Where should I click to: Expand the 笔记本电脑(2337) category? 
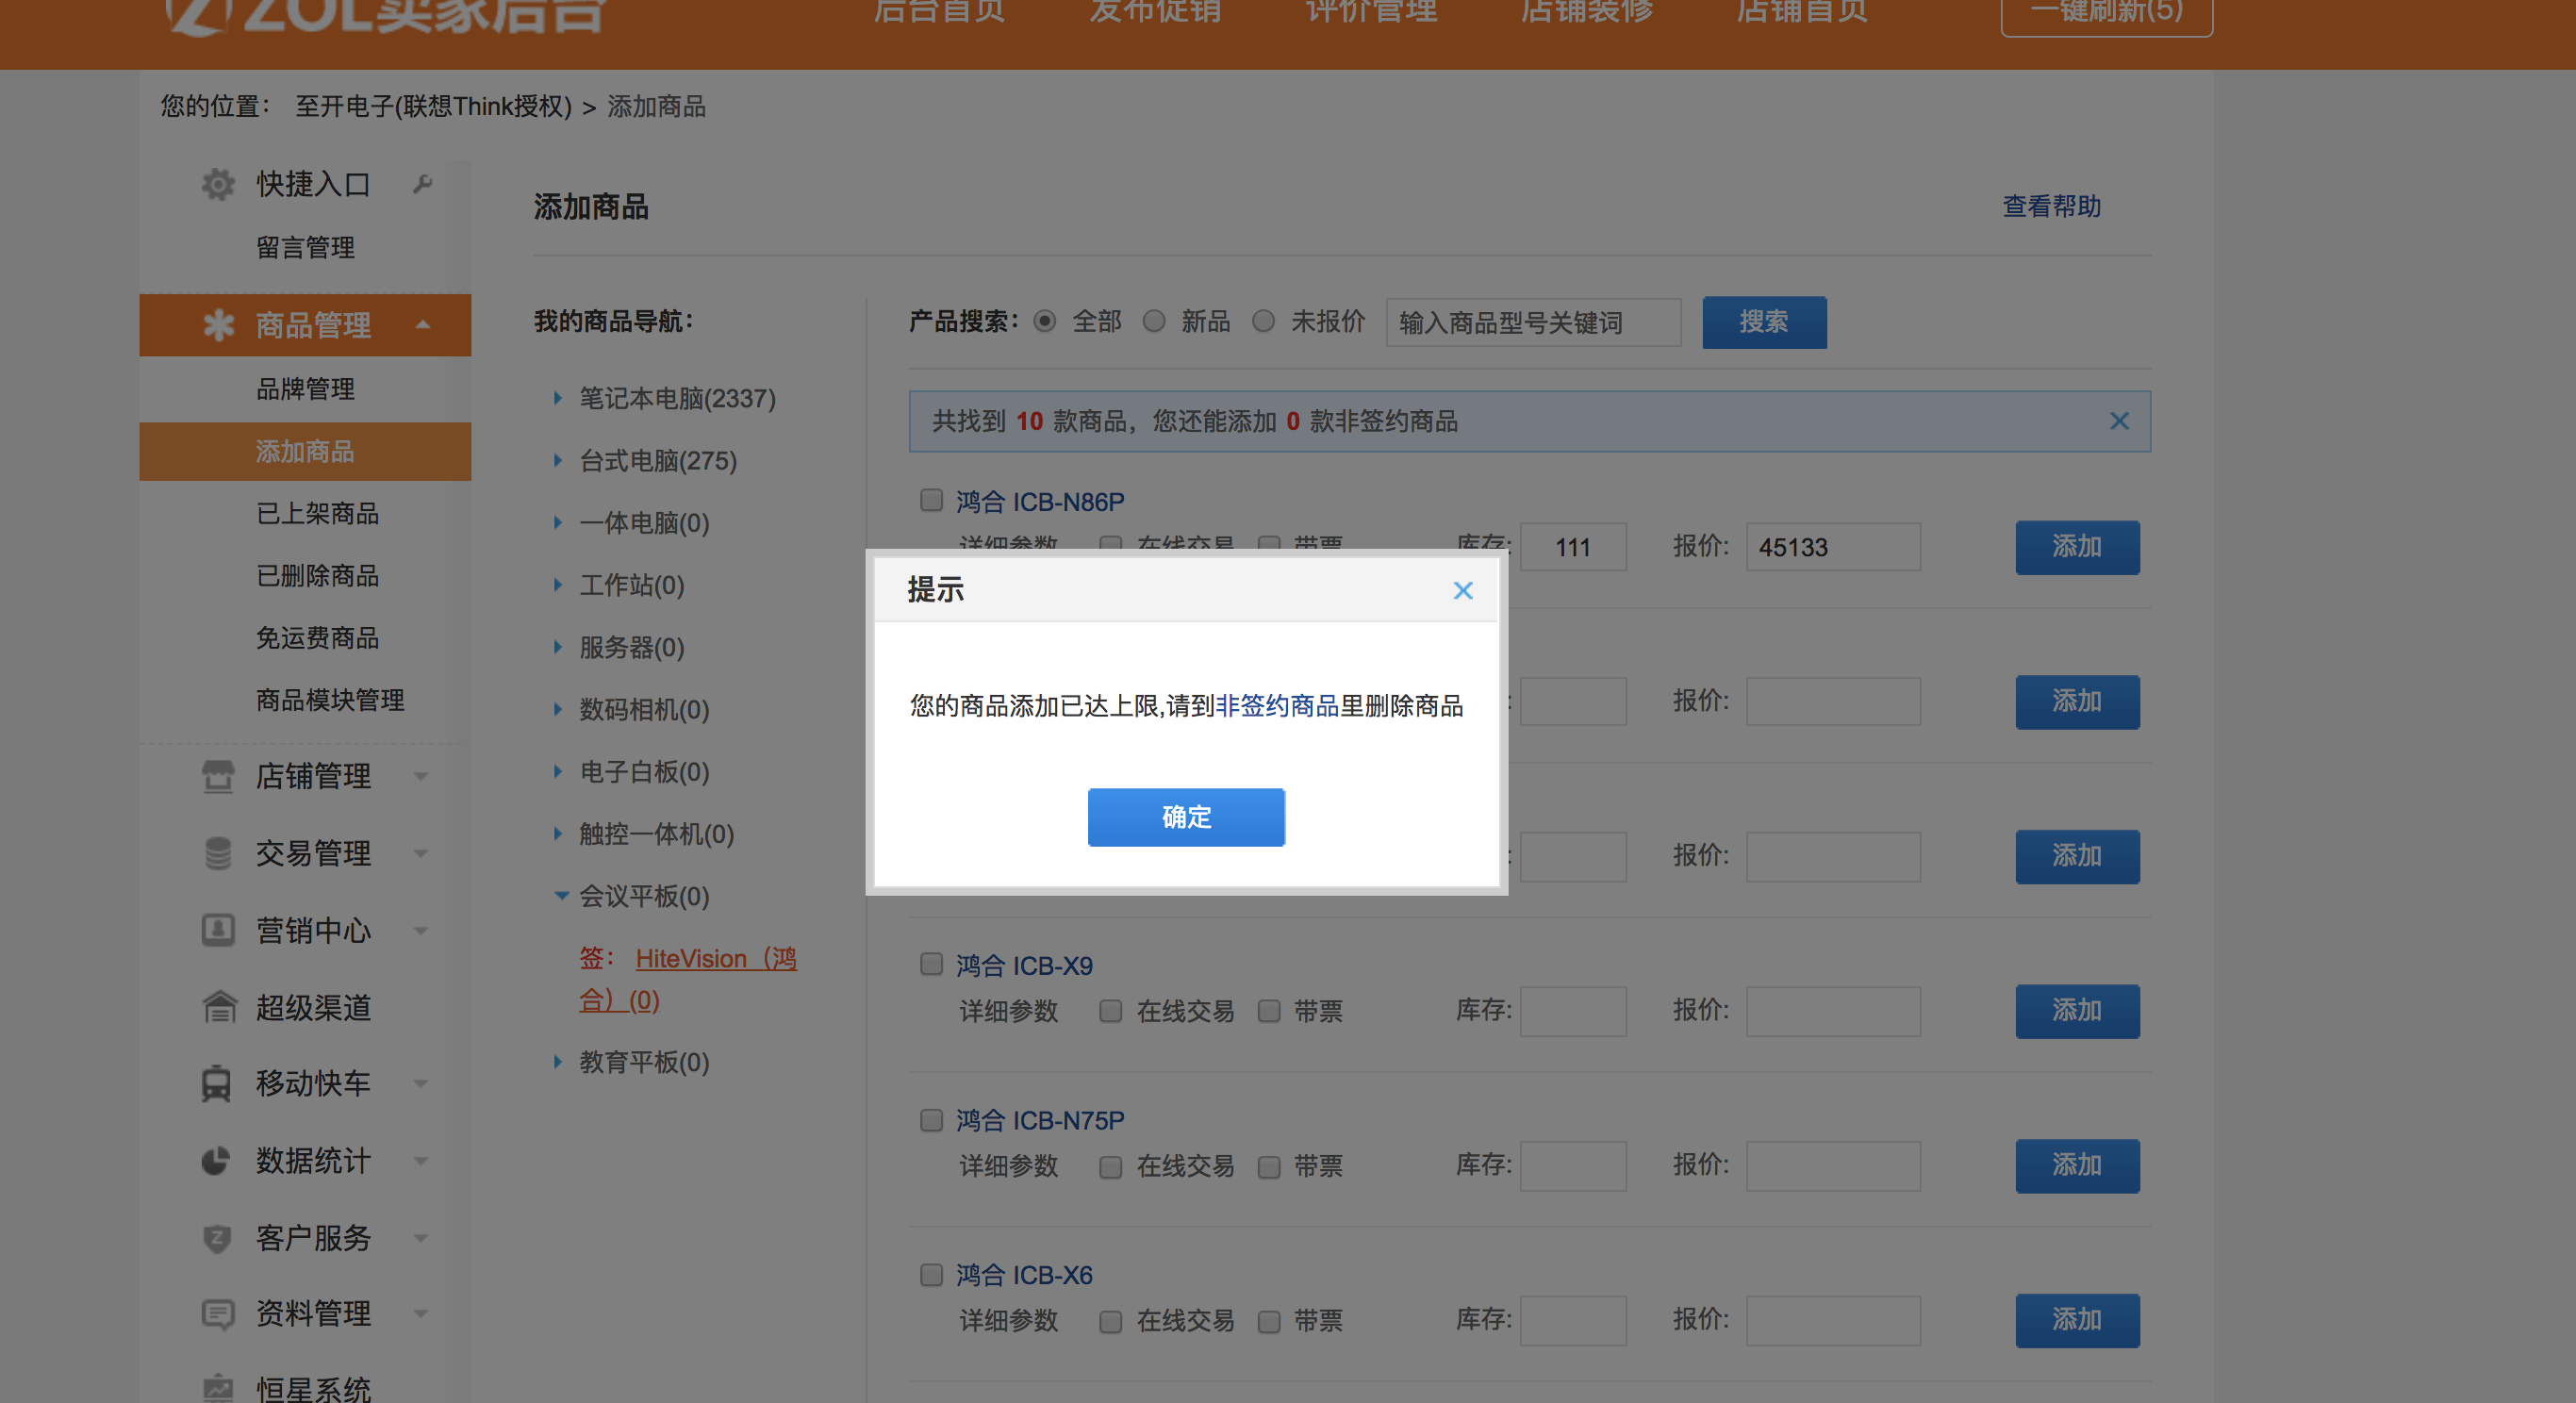point(558,398)
